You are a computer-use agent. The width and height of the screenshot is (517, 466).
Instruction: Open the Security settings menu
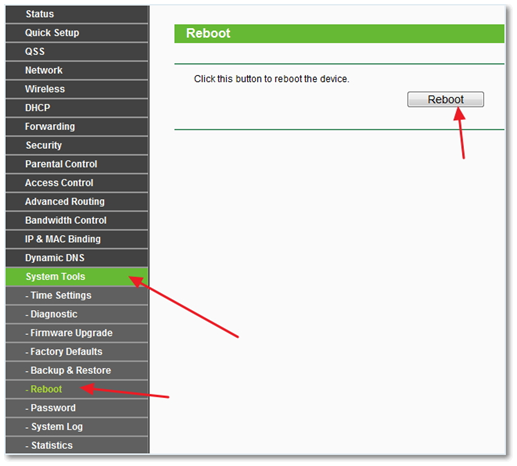tap(77, 145)
